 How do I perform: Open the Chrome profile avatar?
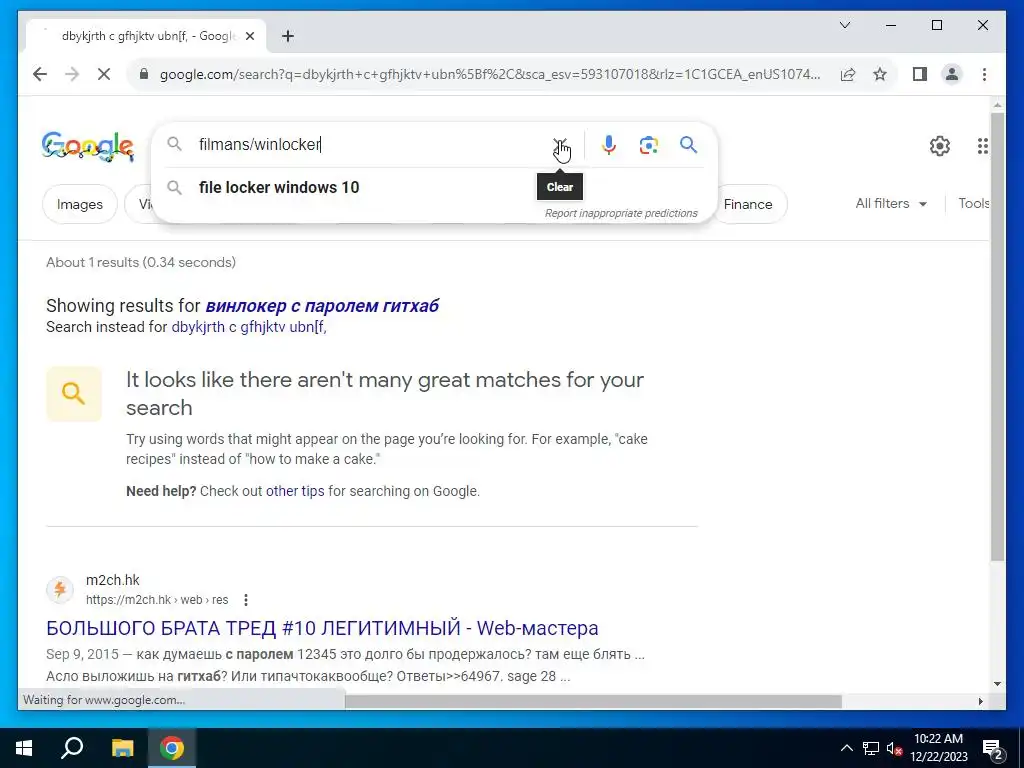point(952,74)
